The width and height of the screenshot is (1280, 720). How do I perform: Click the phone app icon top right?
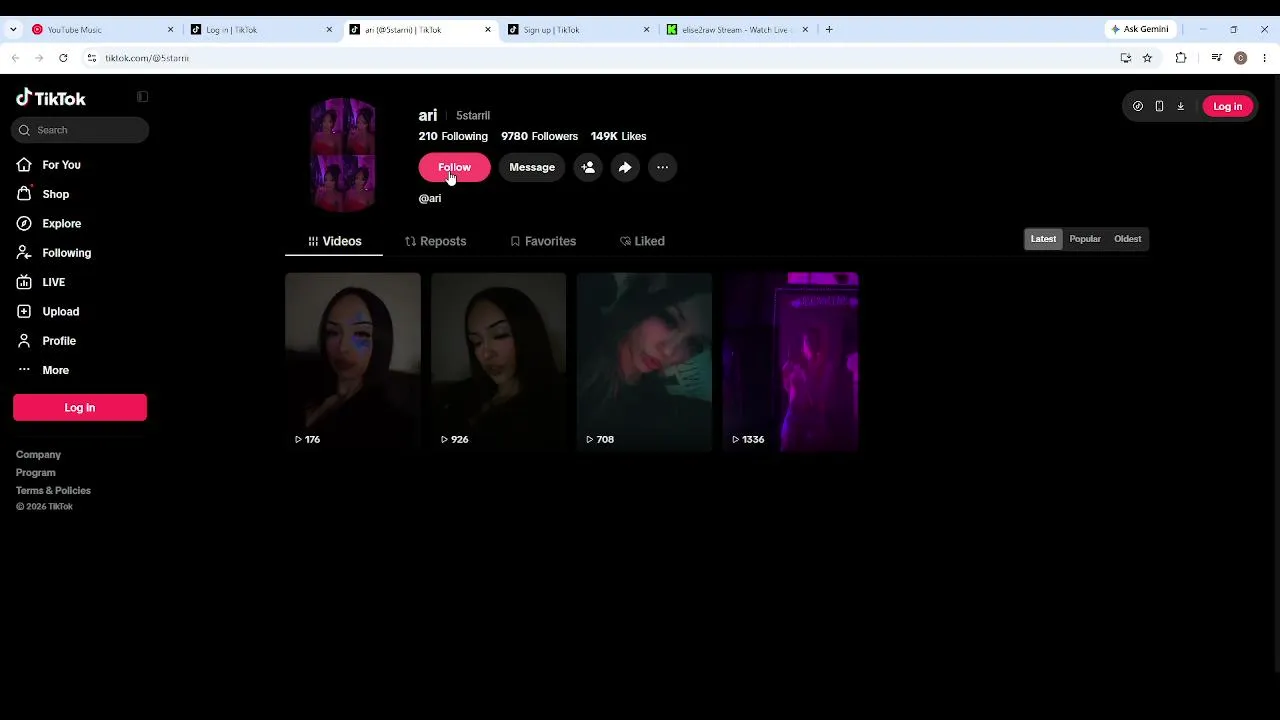click(x=1159, y=106)
